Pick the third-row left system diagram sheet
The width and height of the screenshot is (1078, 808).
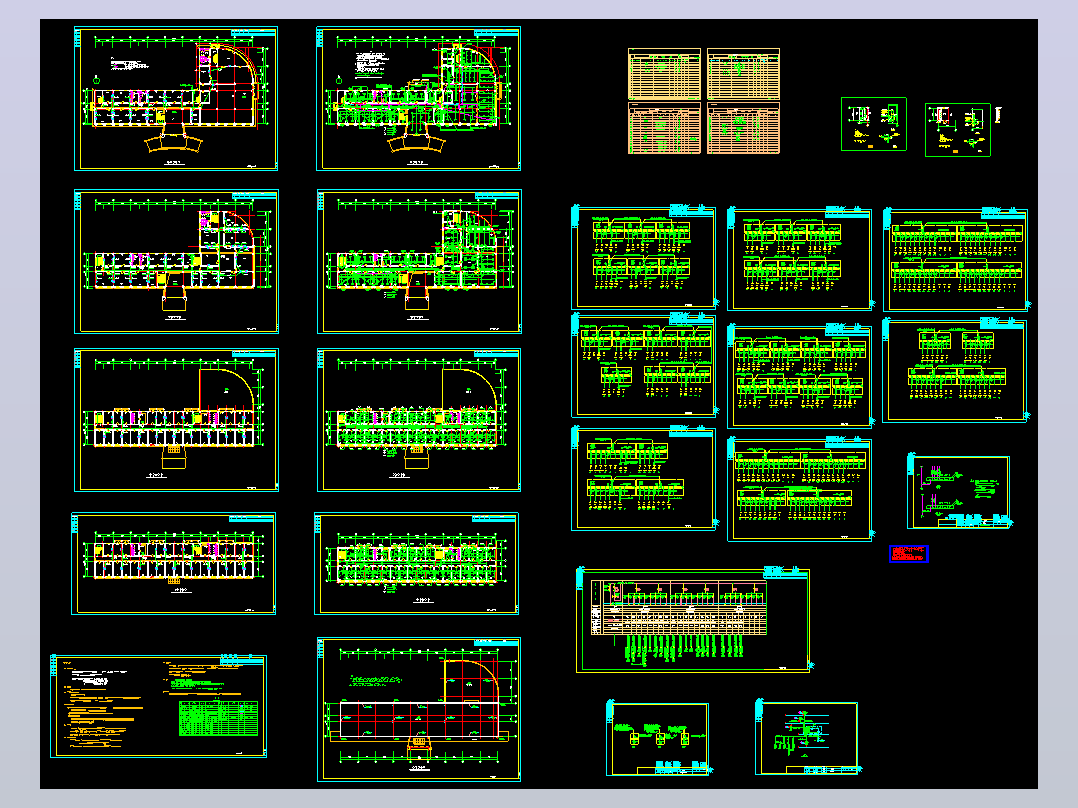coord(644,479)
